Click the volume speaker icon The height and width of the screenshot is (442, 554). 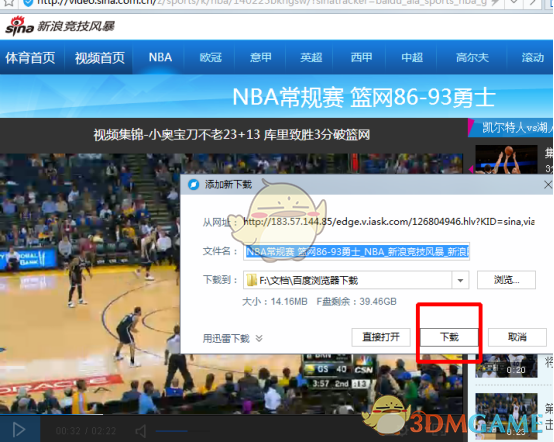[141, 431]
